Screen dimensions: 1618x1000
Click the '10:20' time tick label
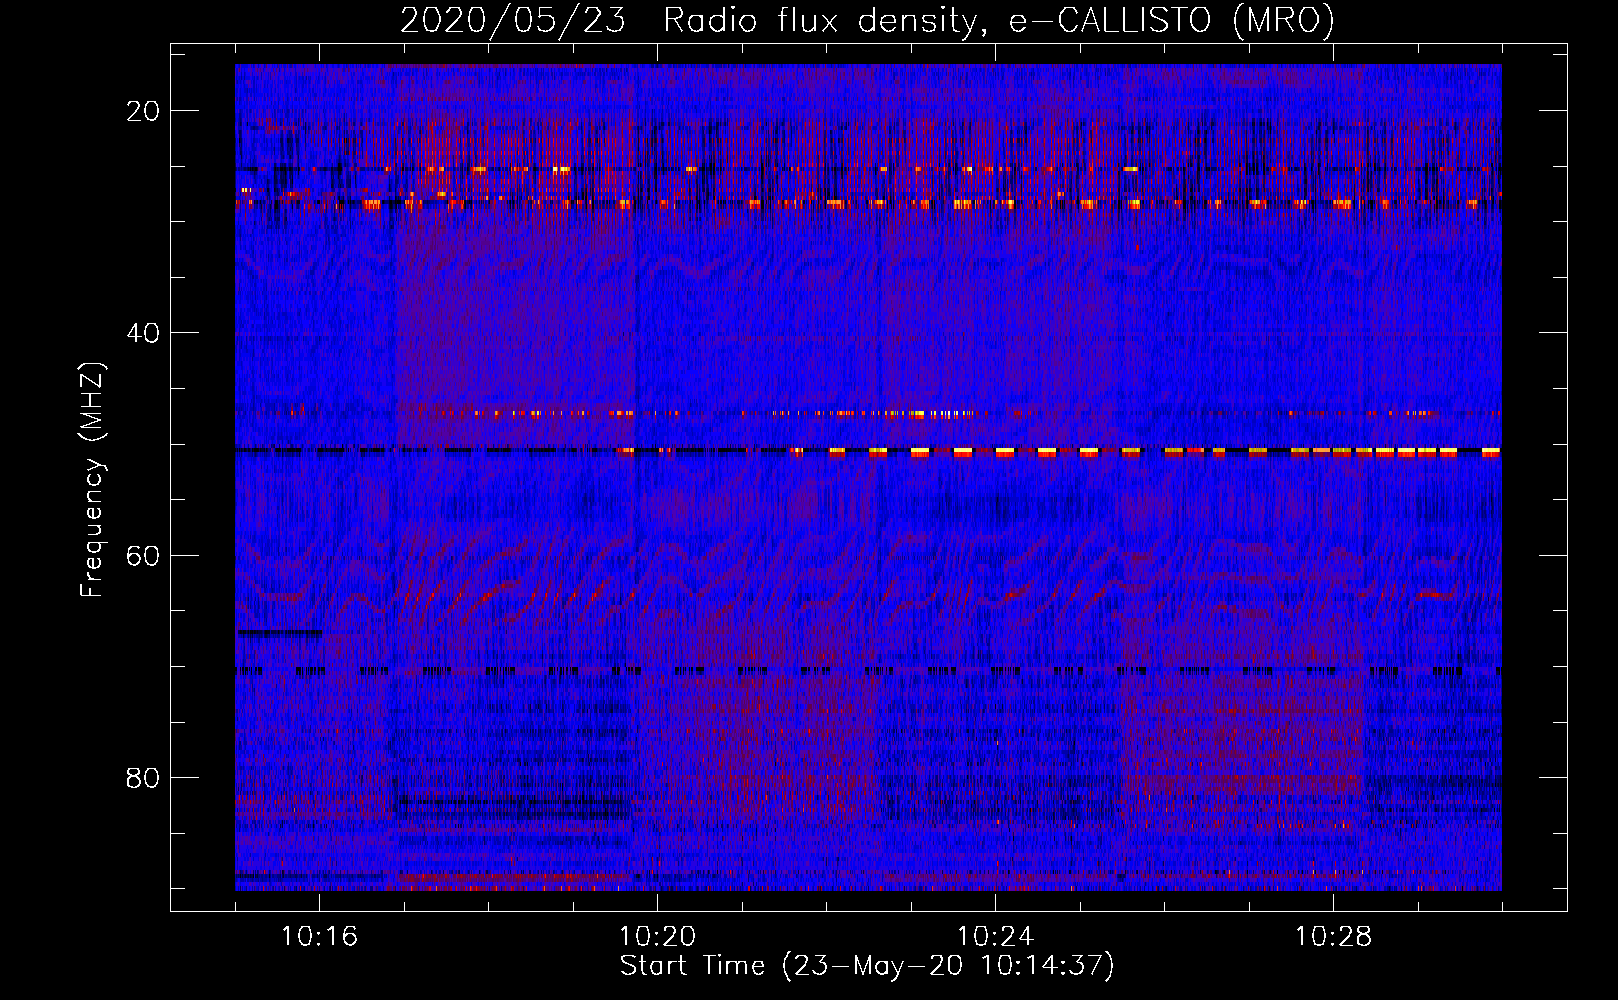pos(657,937)
